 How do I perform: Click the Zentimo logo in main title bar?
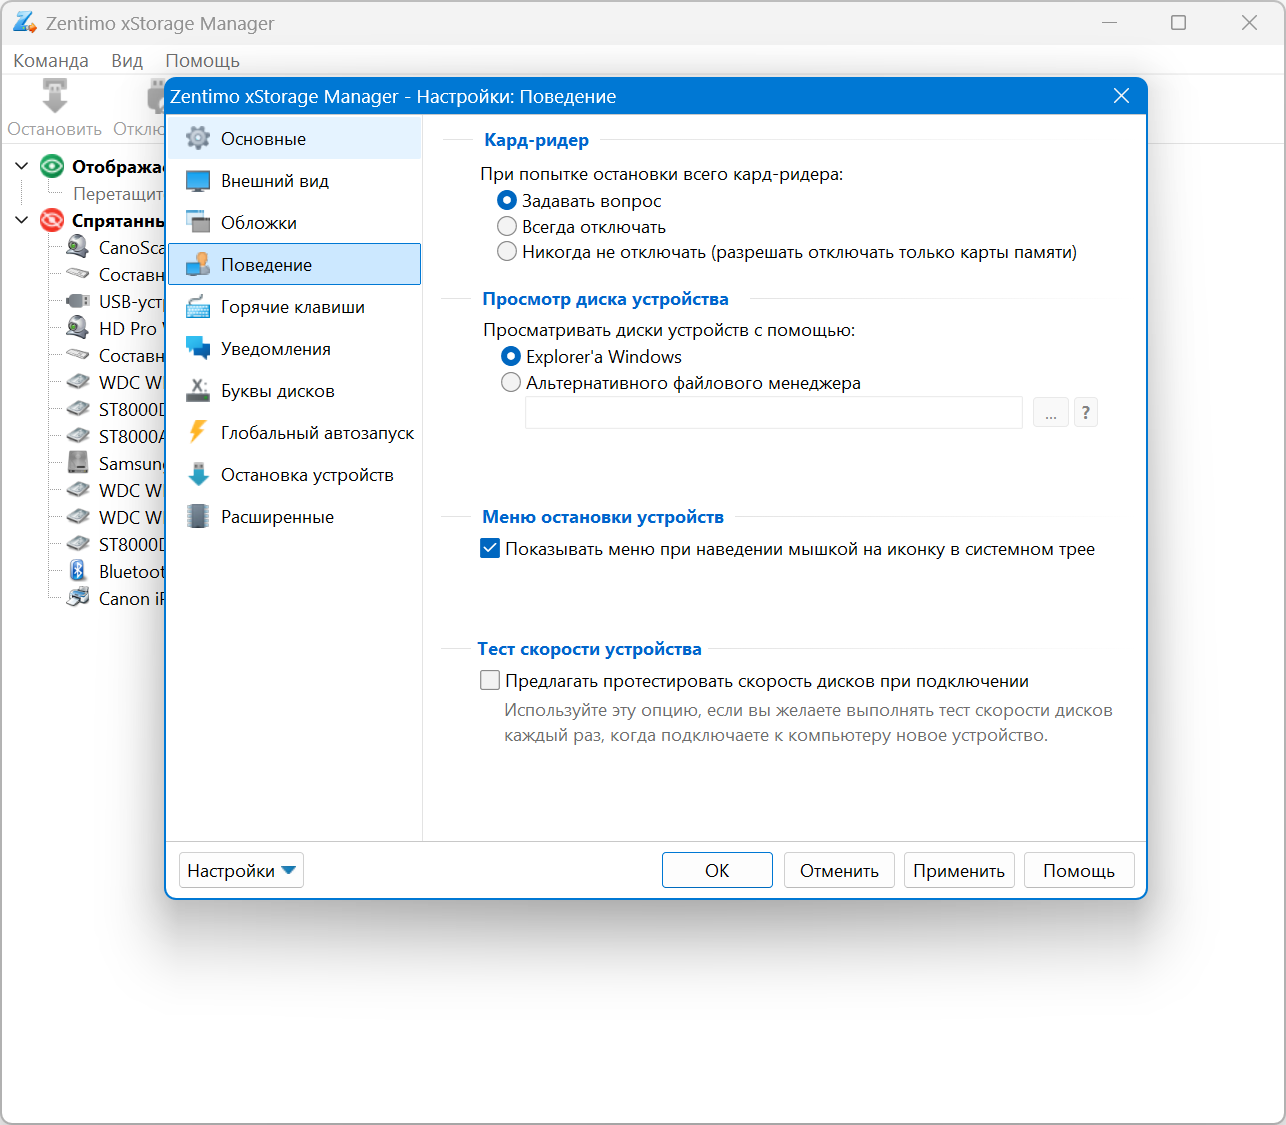(24, 23)
